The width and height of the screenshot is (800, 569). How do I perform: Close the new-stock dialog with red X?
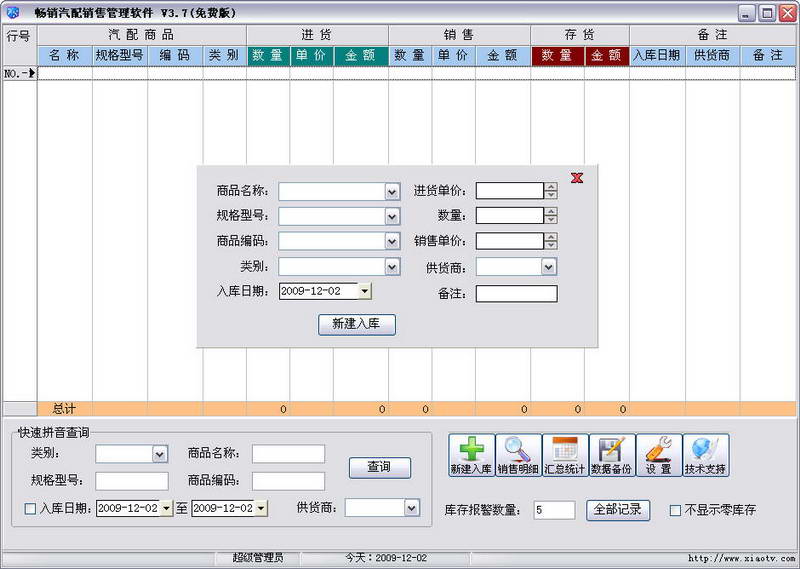pos(577,178)
